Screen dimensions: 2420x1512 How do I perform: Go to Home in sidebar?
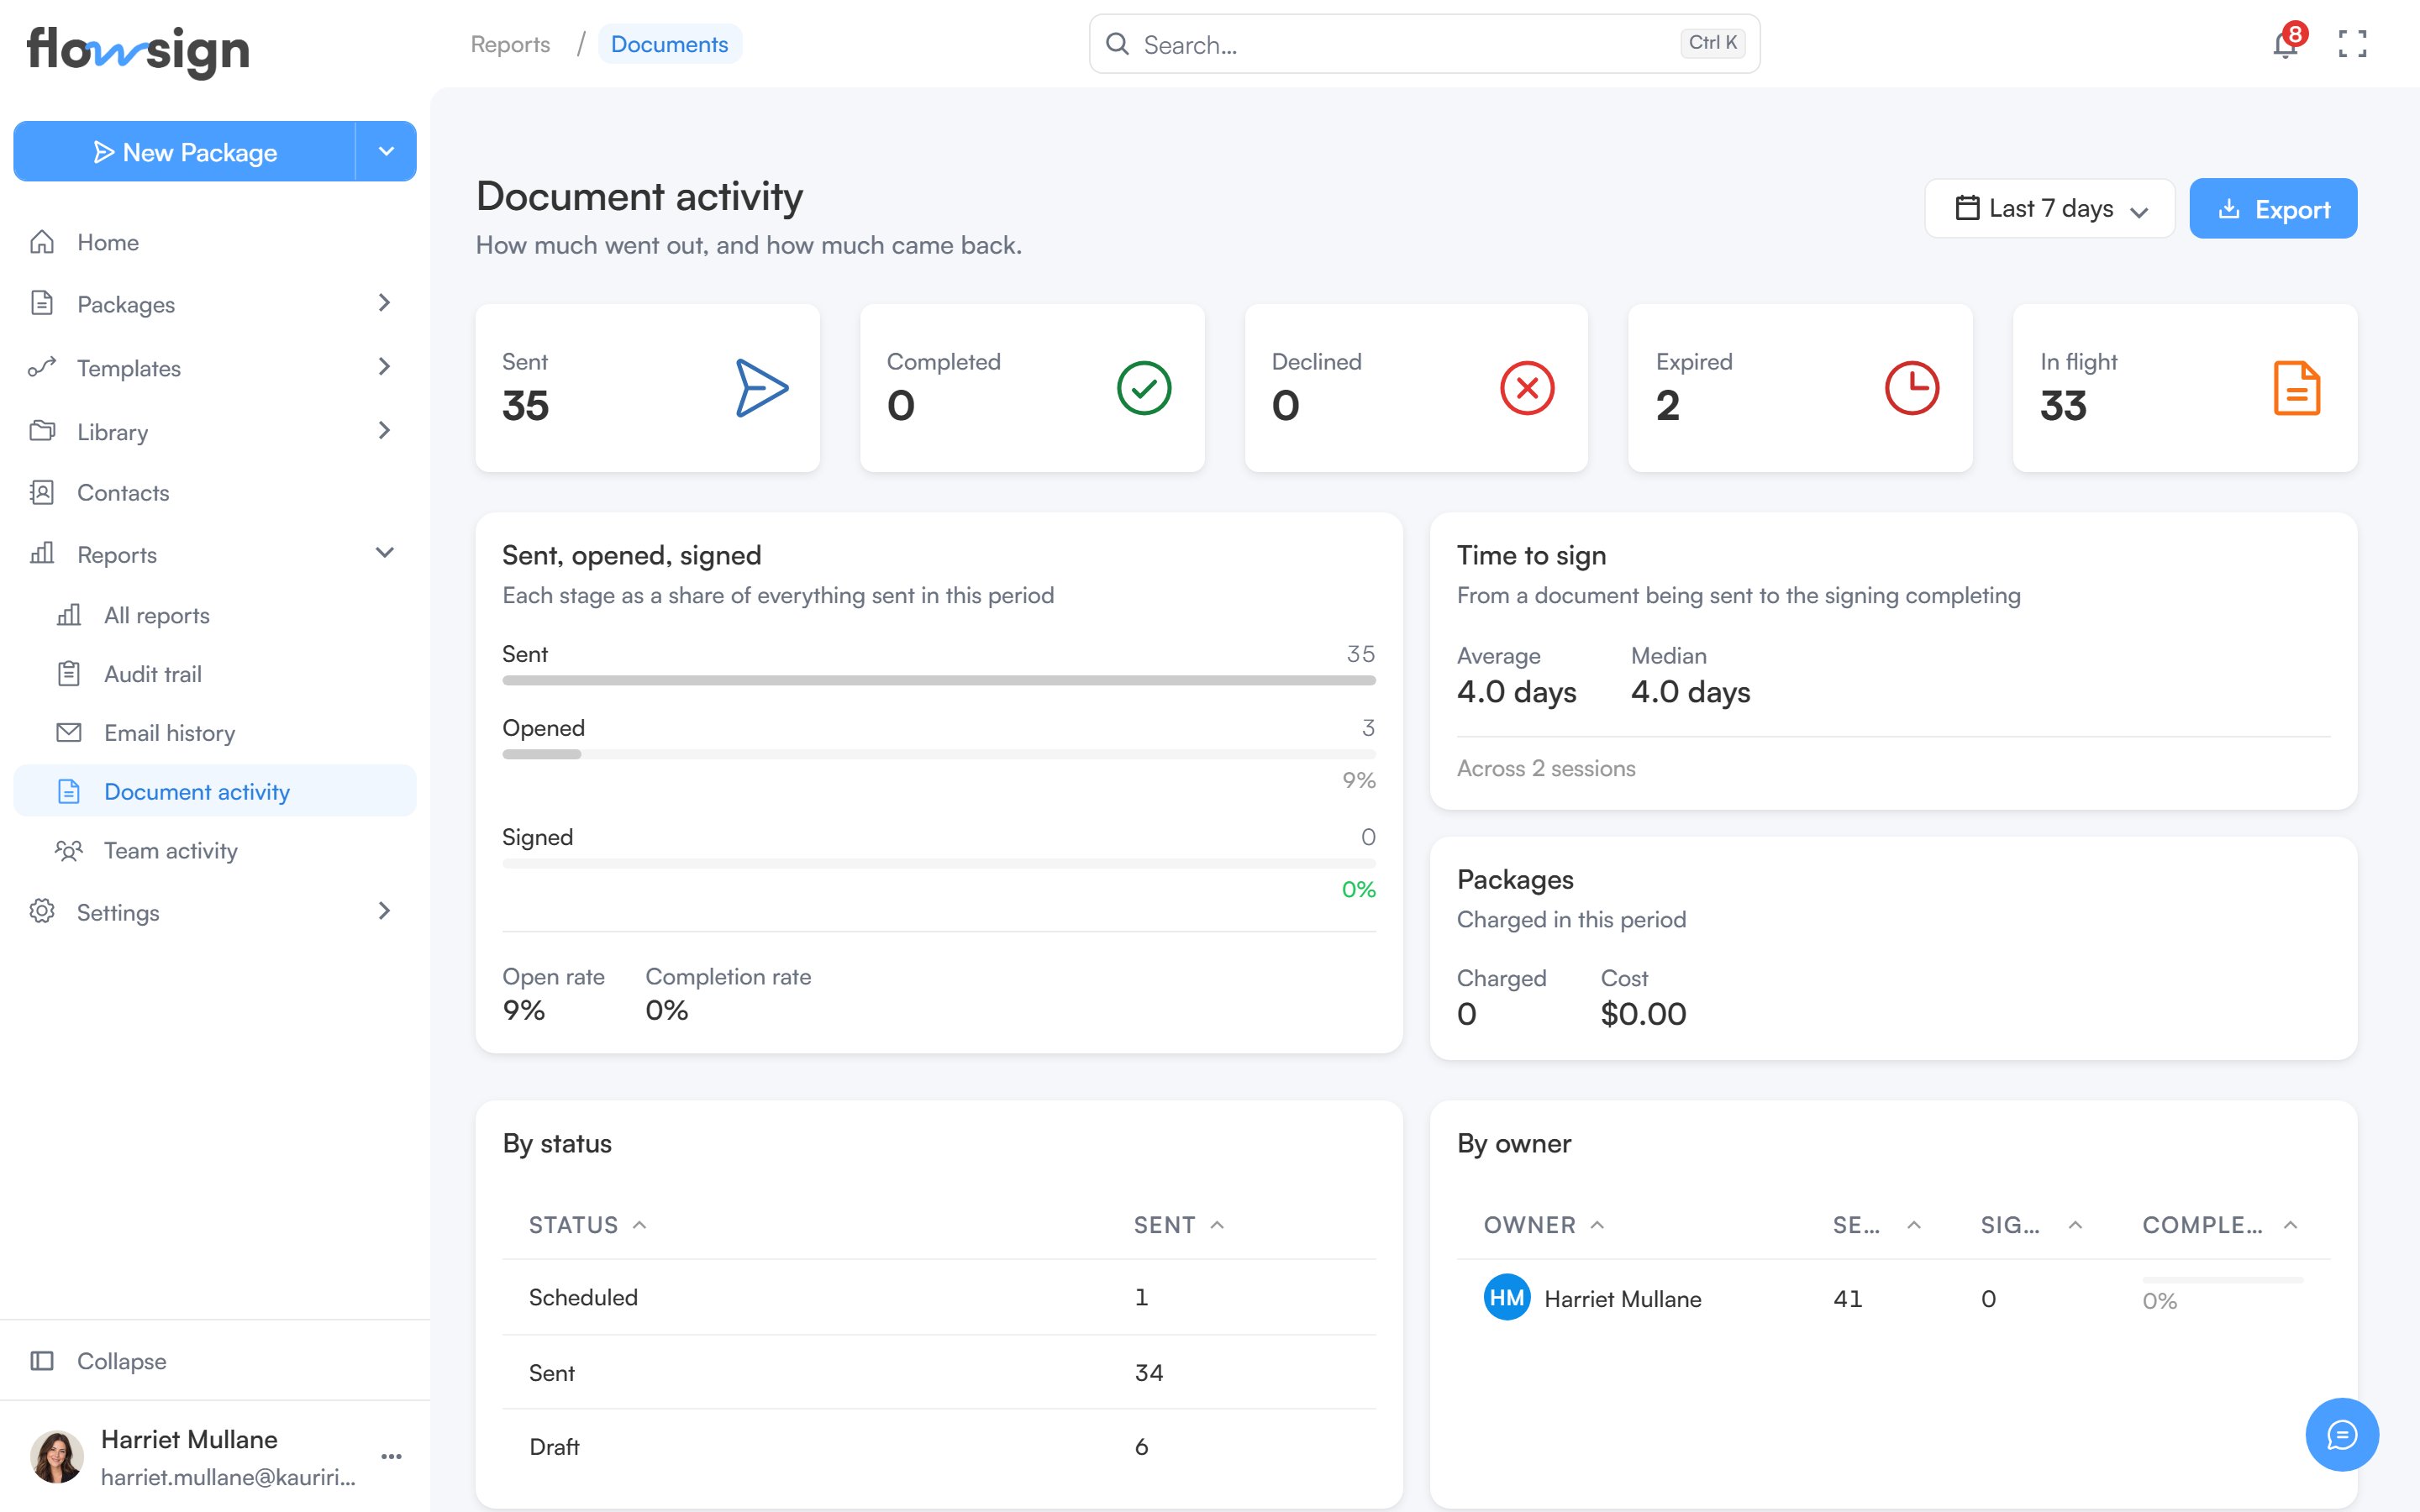click(x=215, y=242)
